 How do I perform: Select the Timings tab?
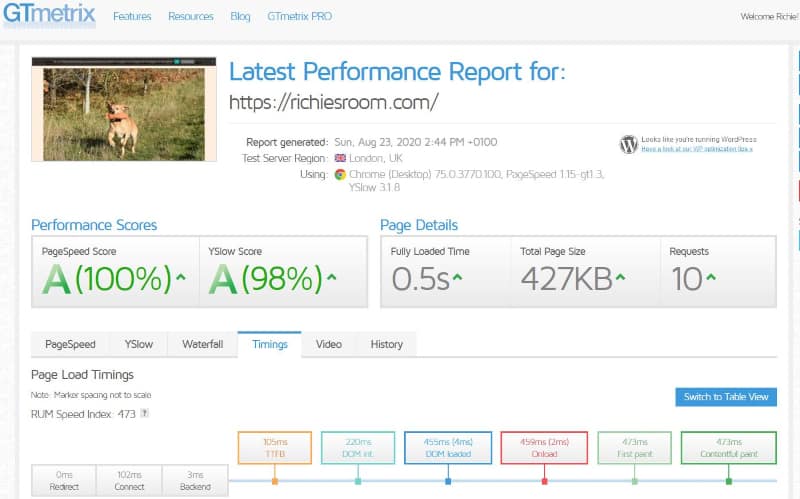(270, 344)
